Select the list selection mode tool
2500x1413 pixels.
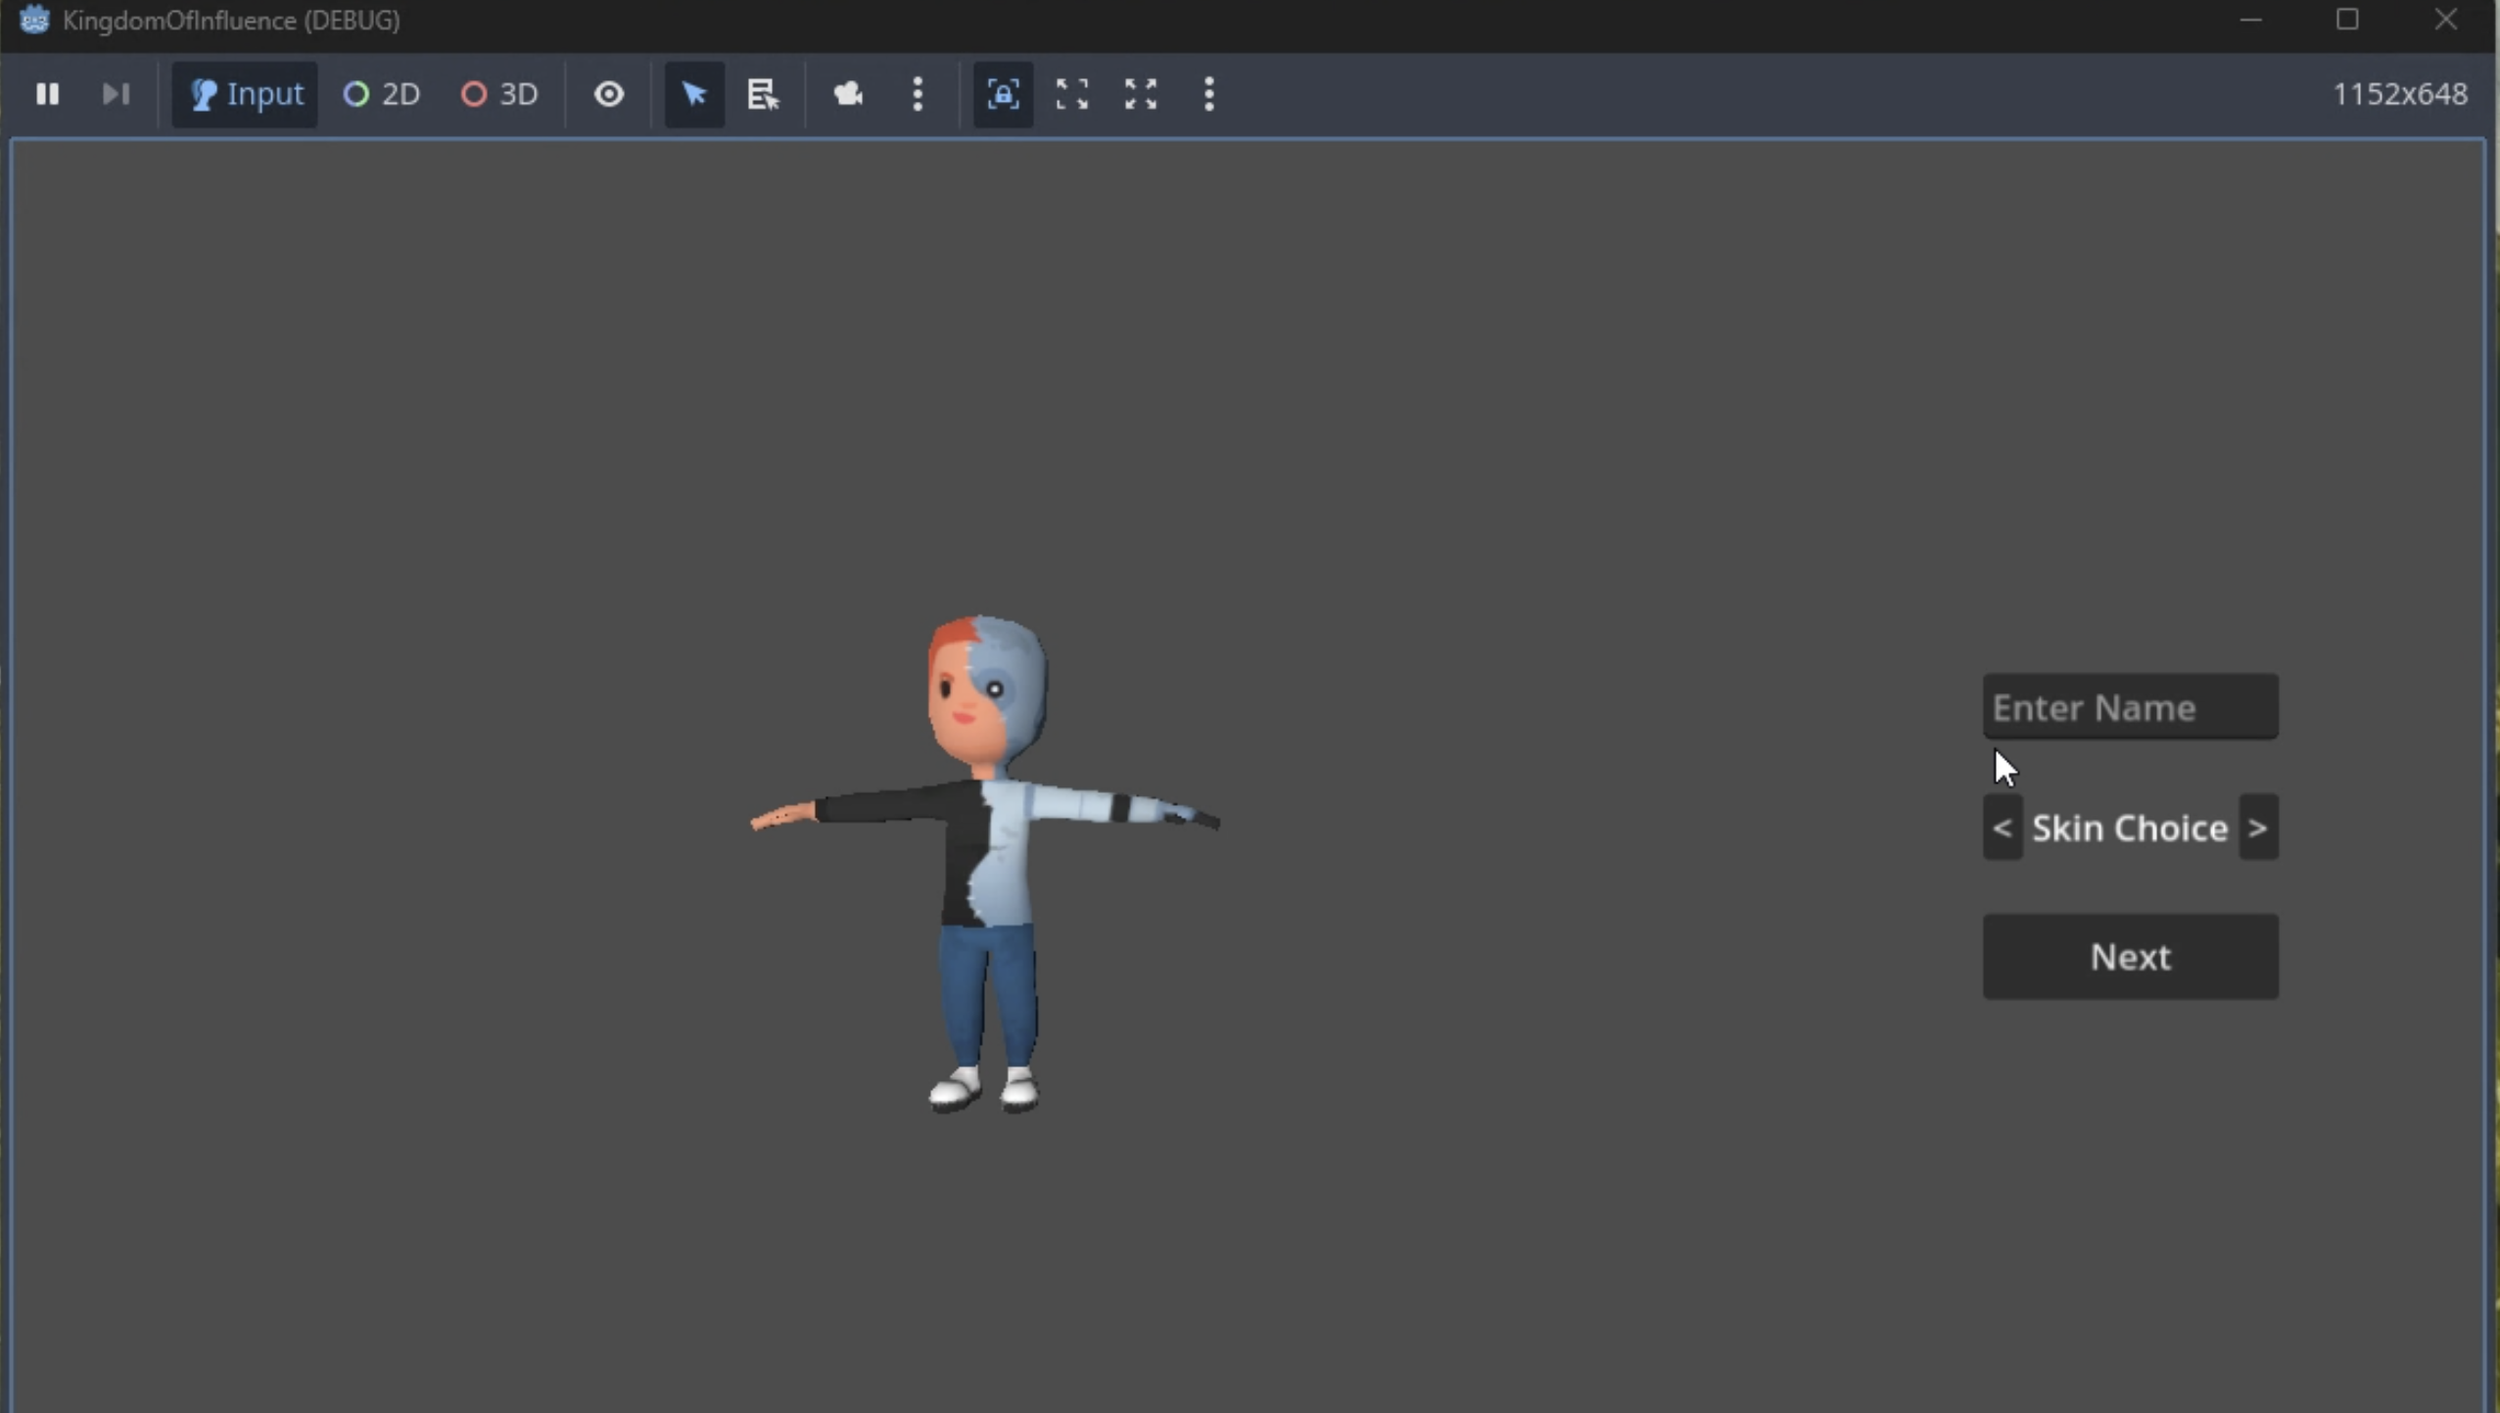click(763, 93)
